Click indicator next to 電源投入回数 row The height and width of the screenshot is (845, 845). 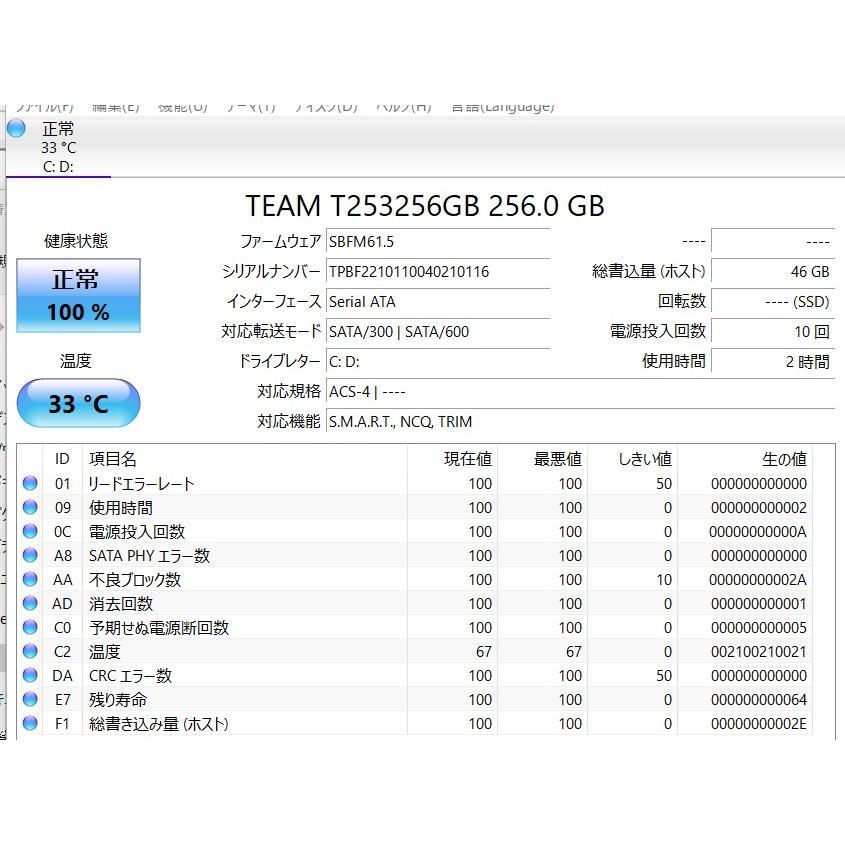[x=30, y=531]
